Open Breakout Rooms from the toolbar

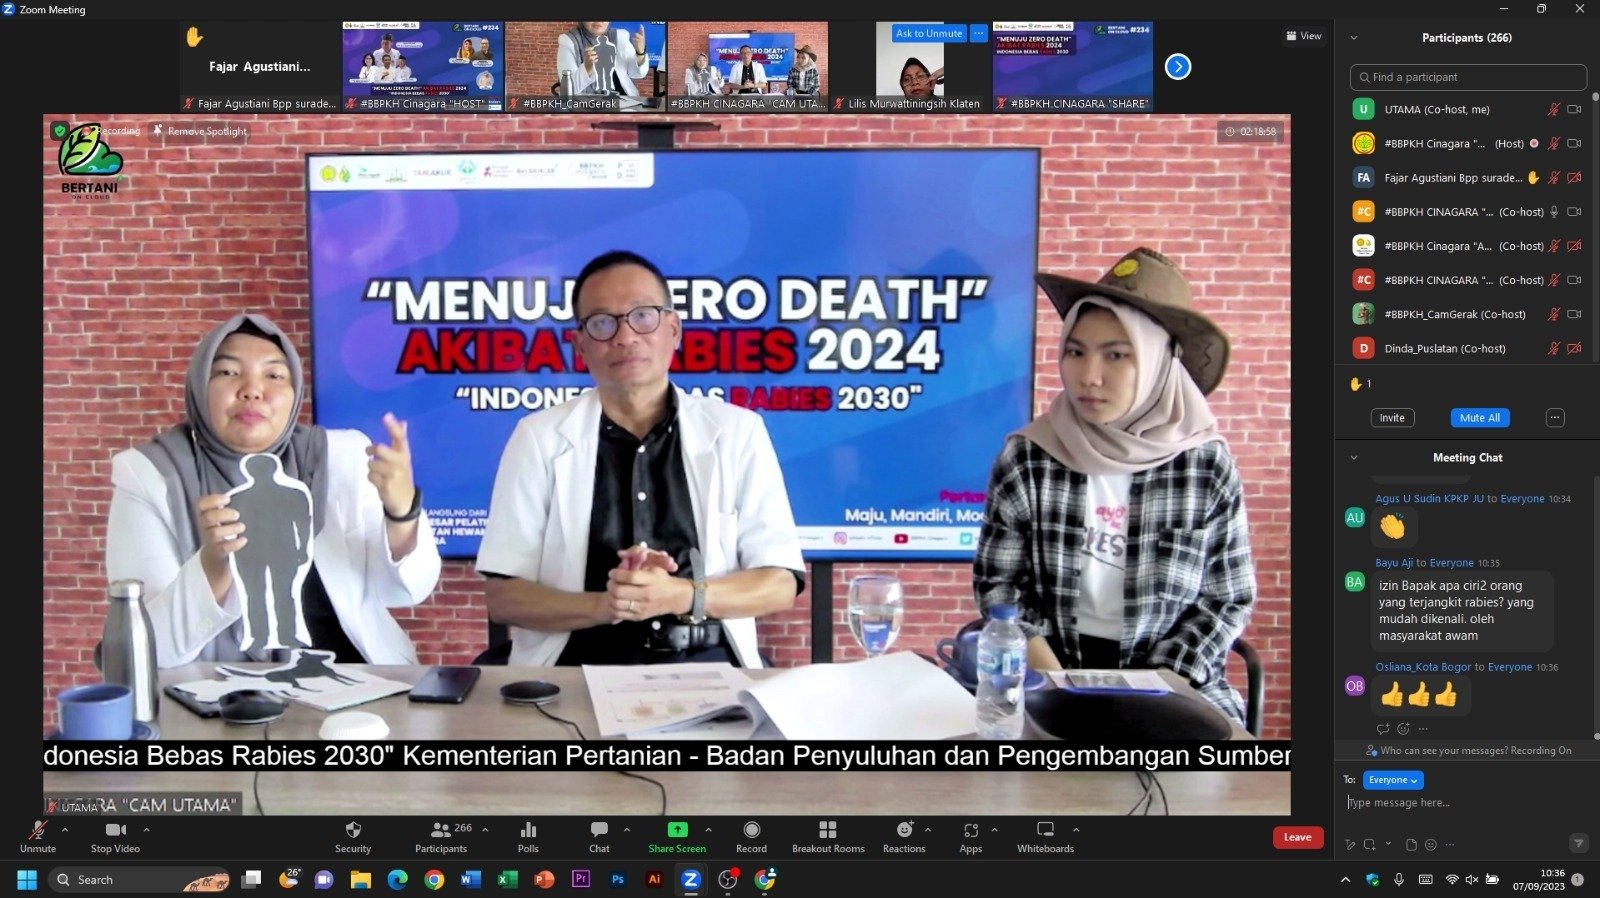(827, 831)
